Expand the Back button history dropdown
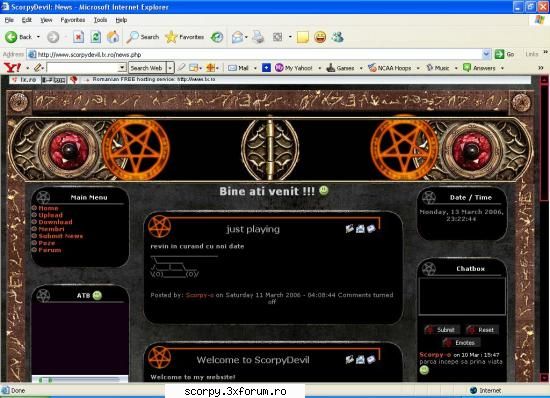Screen dimensions: 550x398 tap(38, 37)
